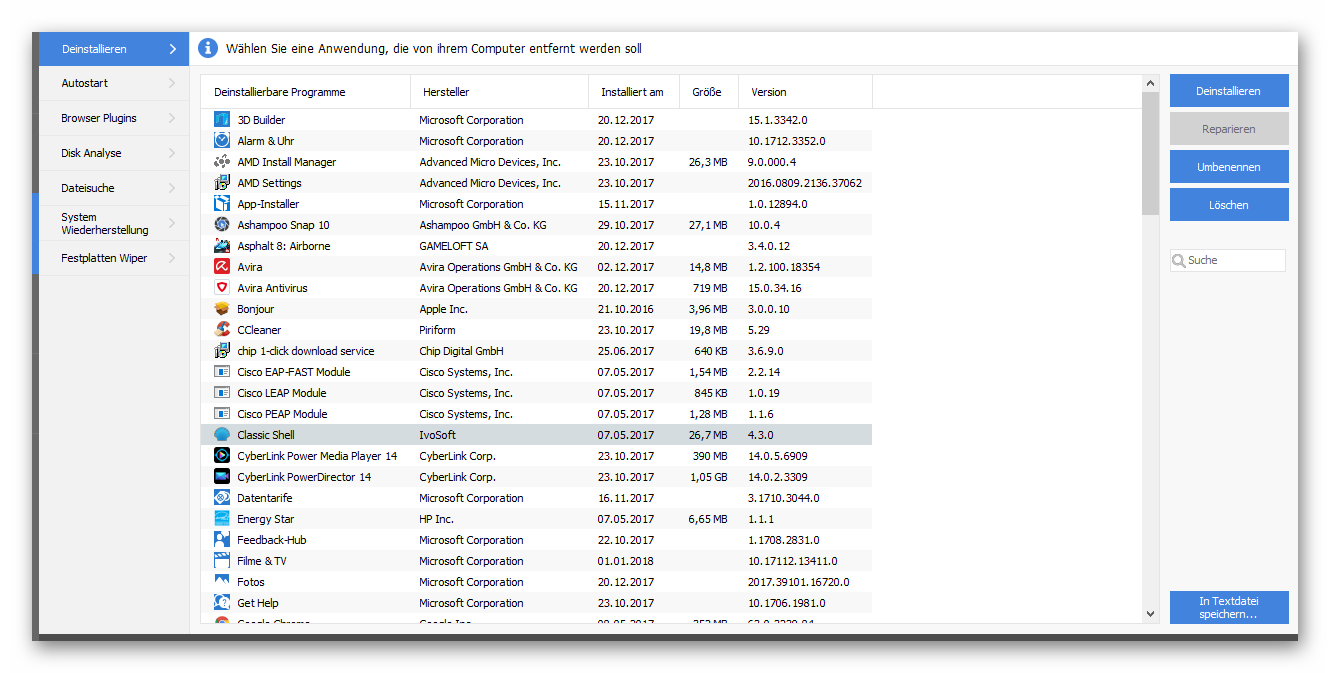Expand chevron next to Festplatten Wiper

click(x=172, y=258)
